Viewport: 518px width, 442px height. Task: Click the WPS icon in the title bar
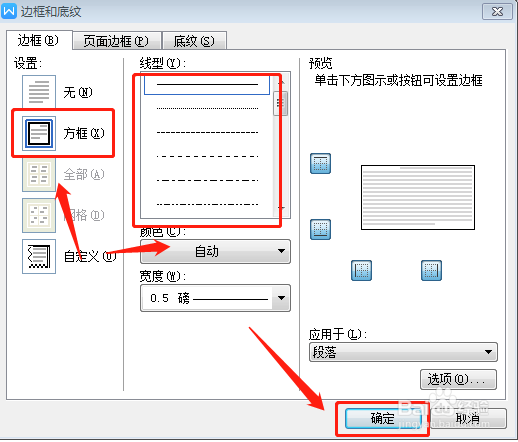9,11
